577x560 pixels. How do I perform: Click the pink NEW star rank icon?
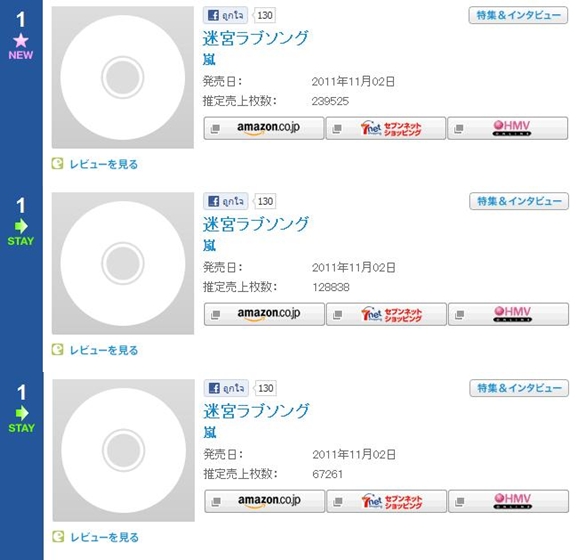click(21, 40)
